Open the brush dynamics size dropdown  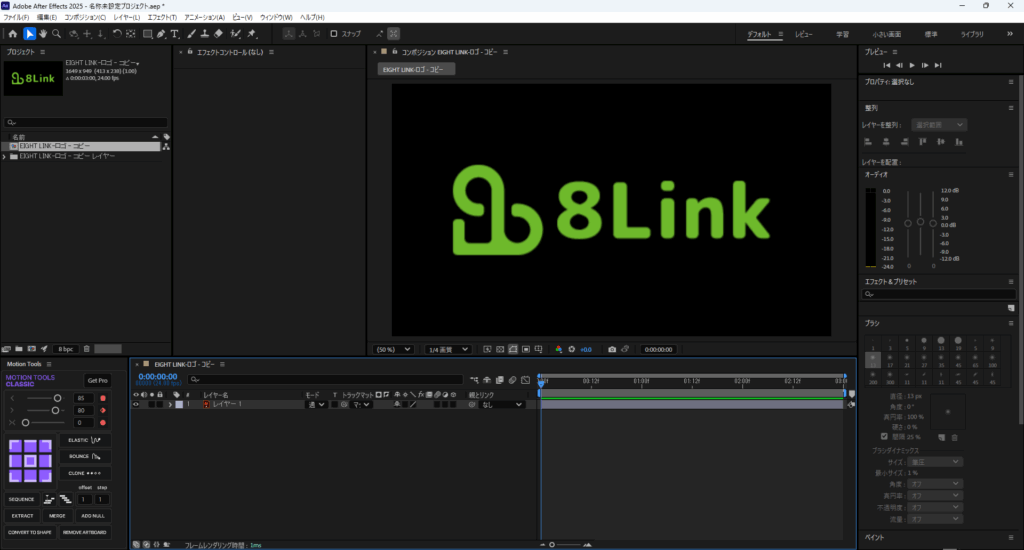[935, 462]
